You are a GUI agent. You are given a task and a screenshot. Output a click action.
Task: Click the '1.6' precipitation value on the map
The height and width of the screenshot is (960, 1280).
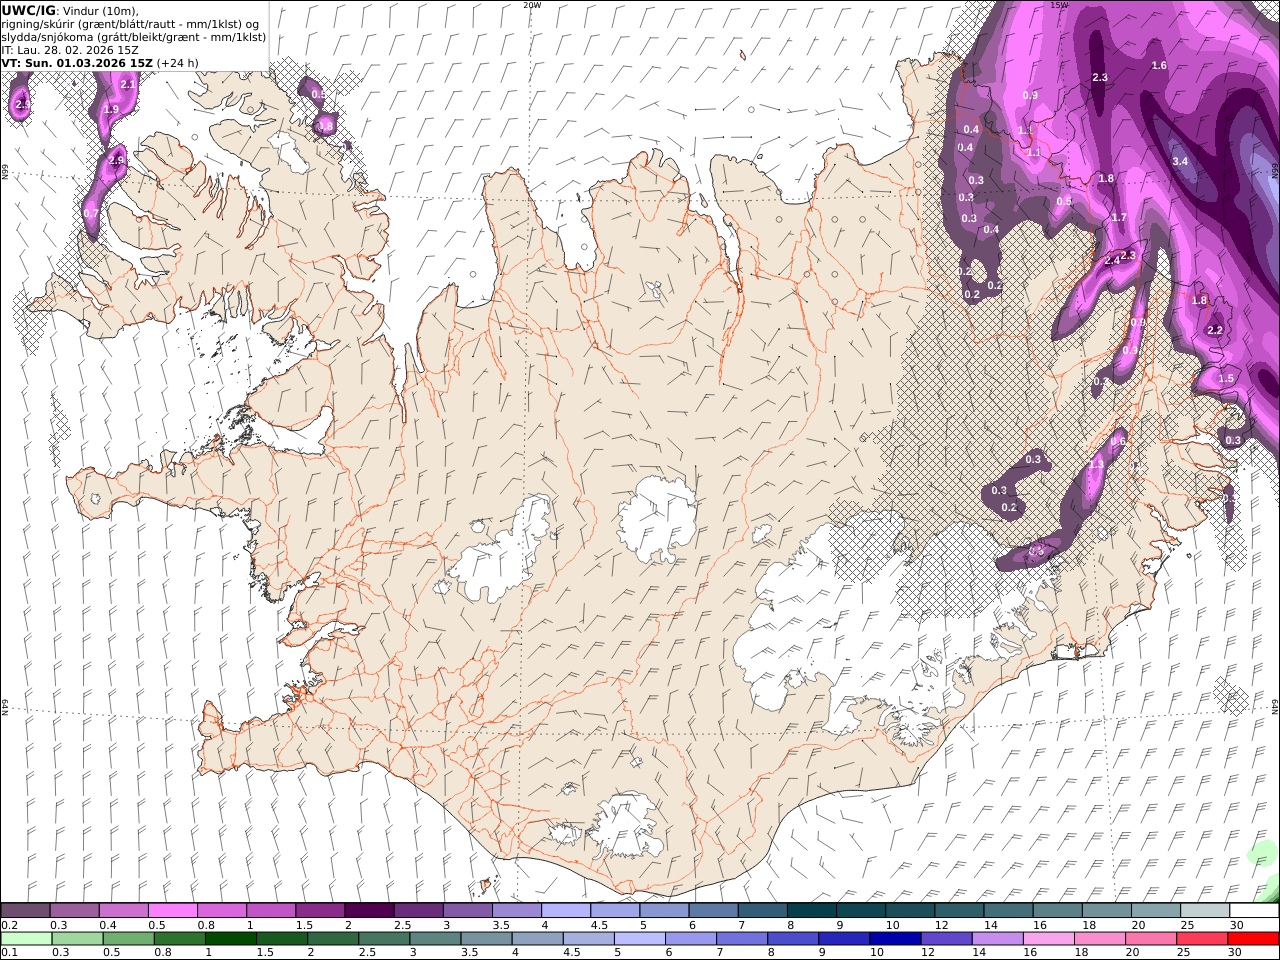pyautogui.click(x=1159, y=65)
